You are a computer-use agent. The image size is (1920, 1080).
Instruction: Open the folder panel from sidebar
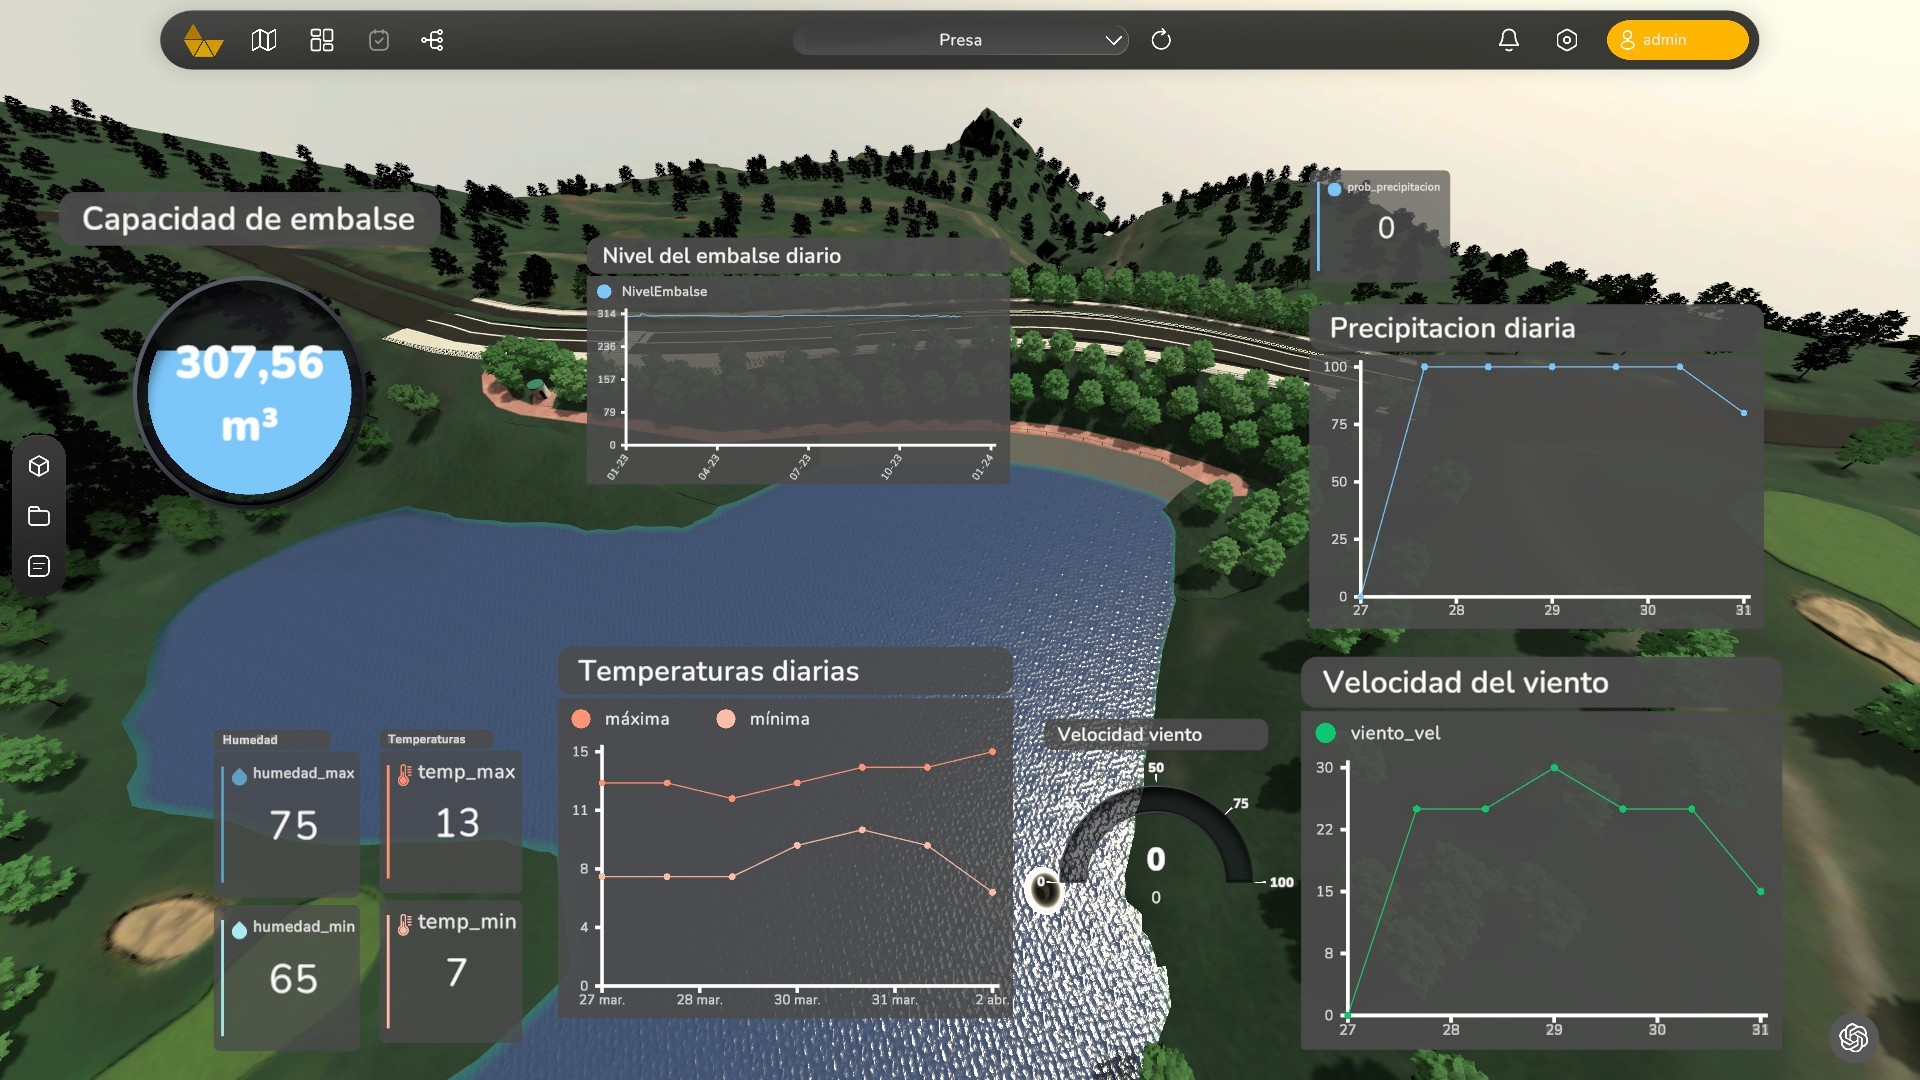point(38,516)
